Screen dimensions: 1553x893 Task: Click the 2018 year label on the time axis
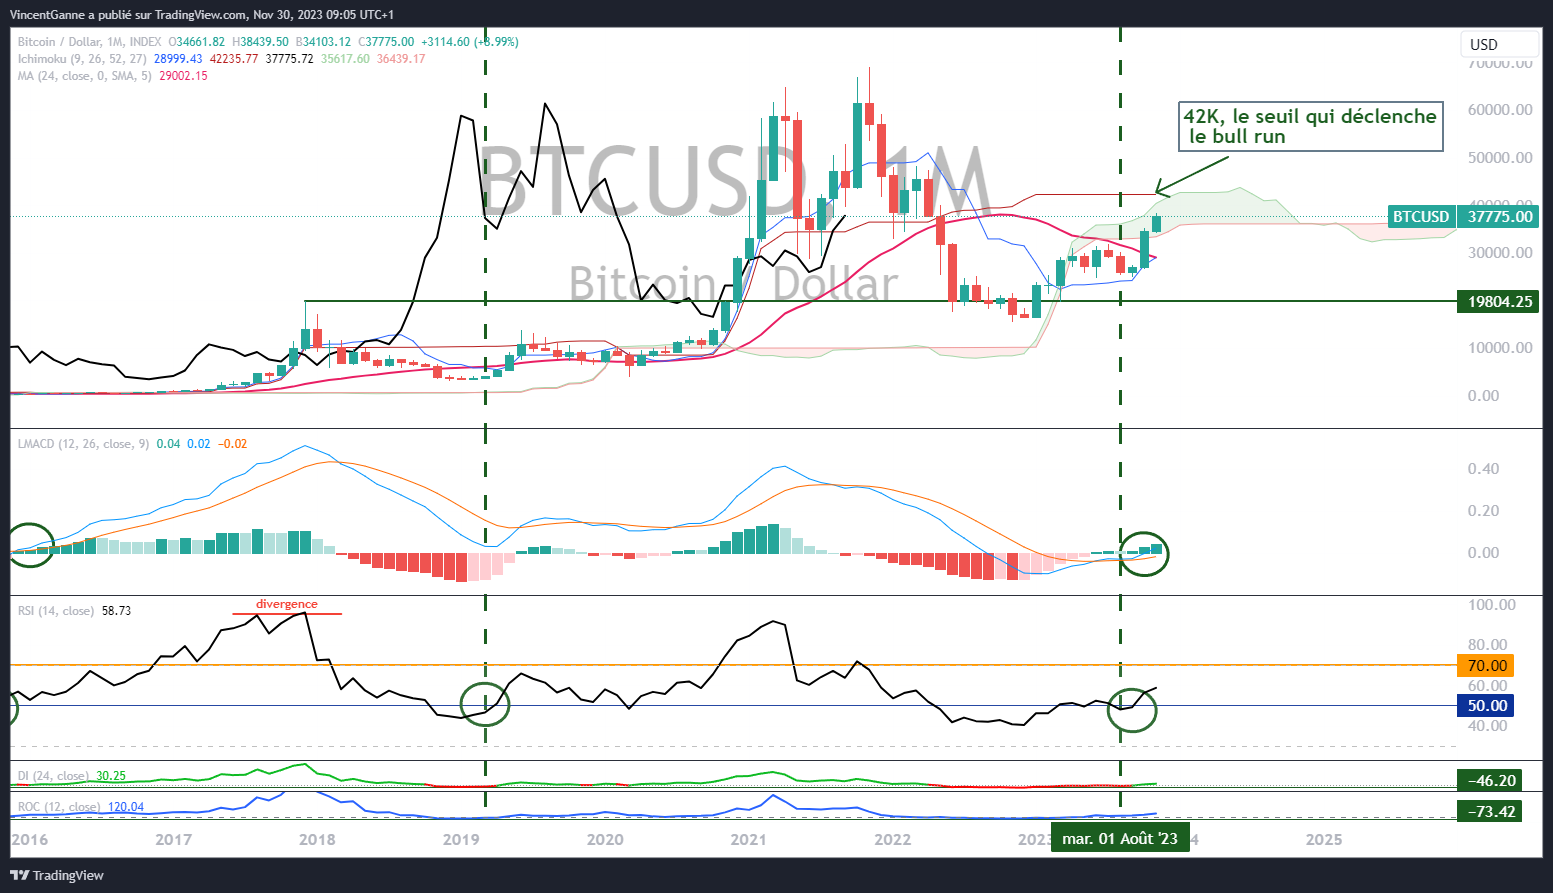(317, 839)
